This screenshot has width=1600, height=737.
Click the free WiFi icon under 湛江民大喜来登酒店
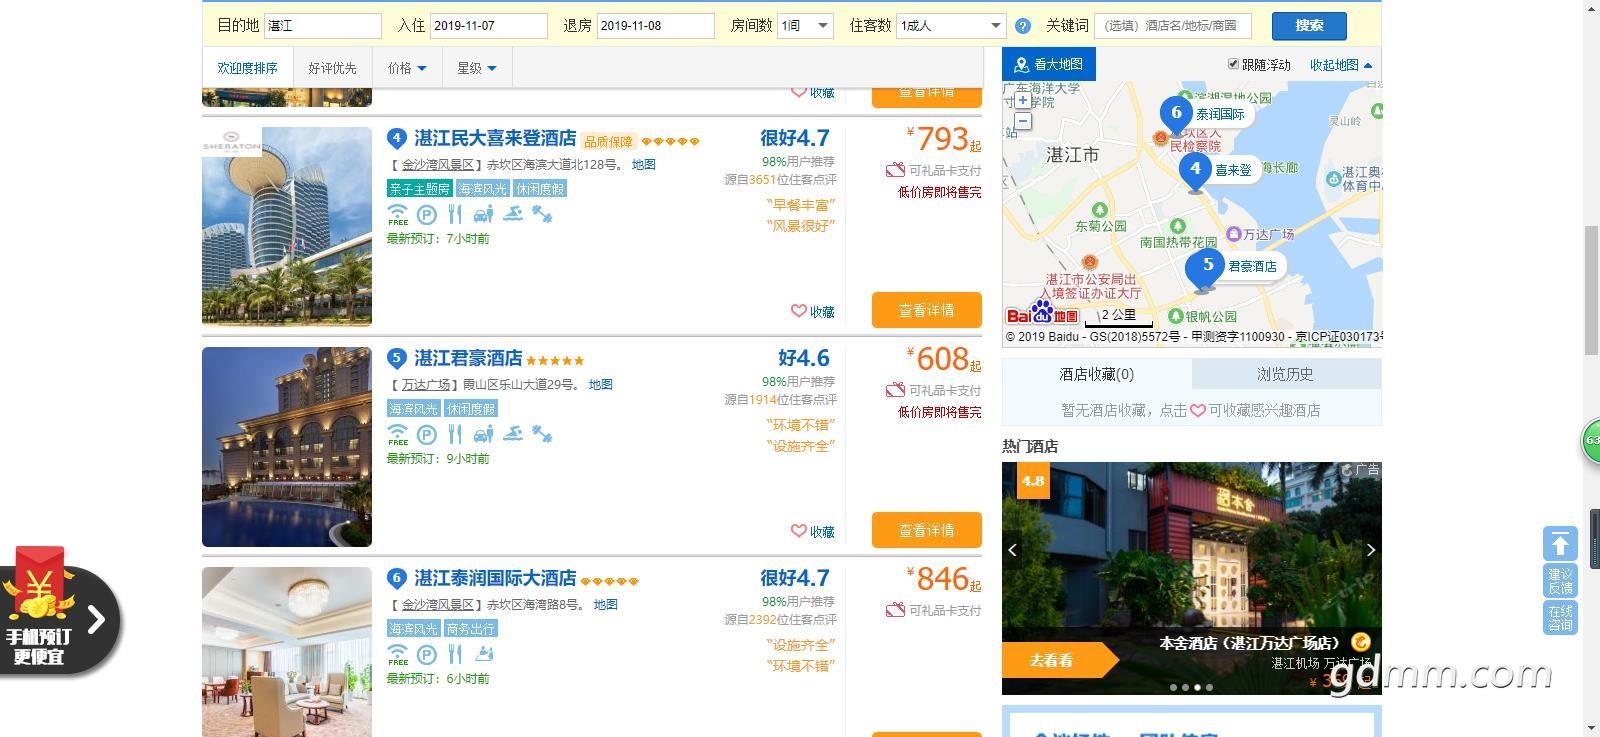point(398,214)
